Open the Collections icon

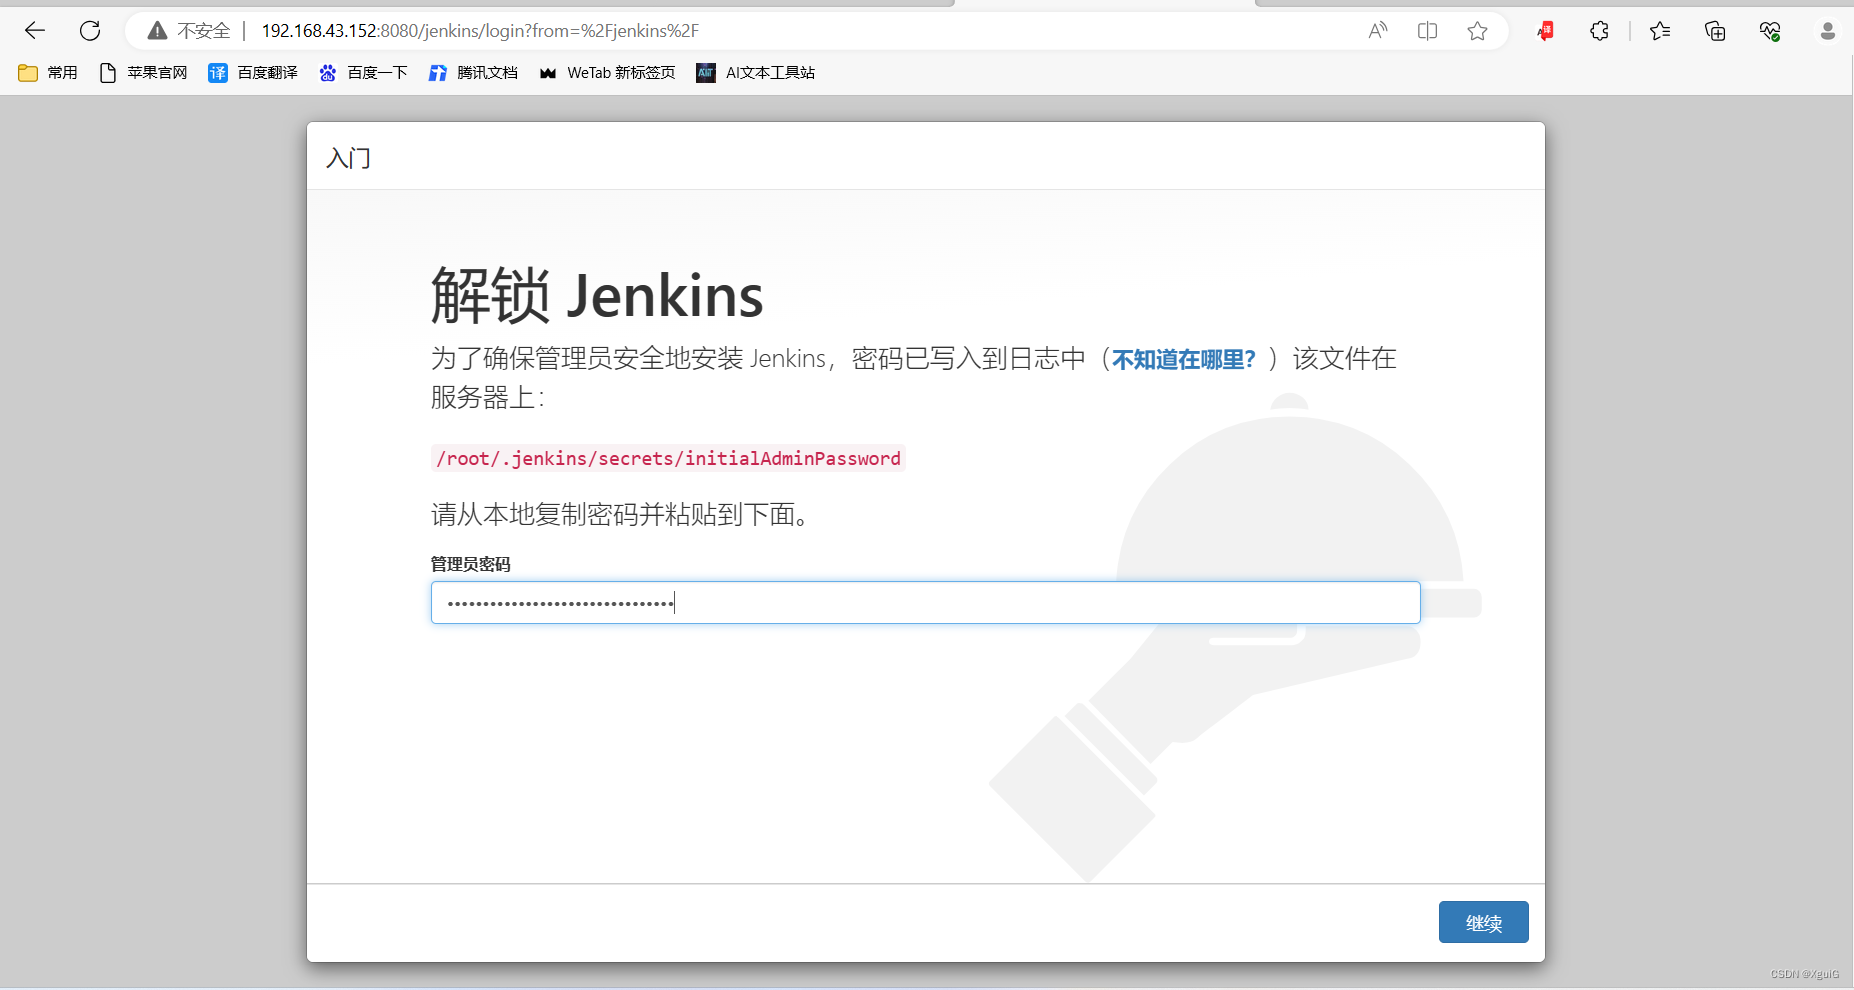1716,31
